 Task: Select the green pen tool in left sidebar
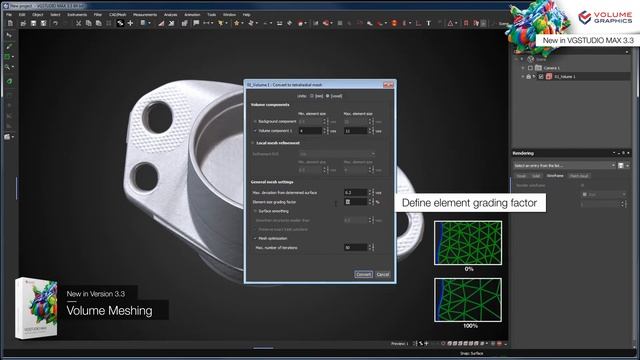click(x=9, y=47)
